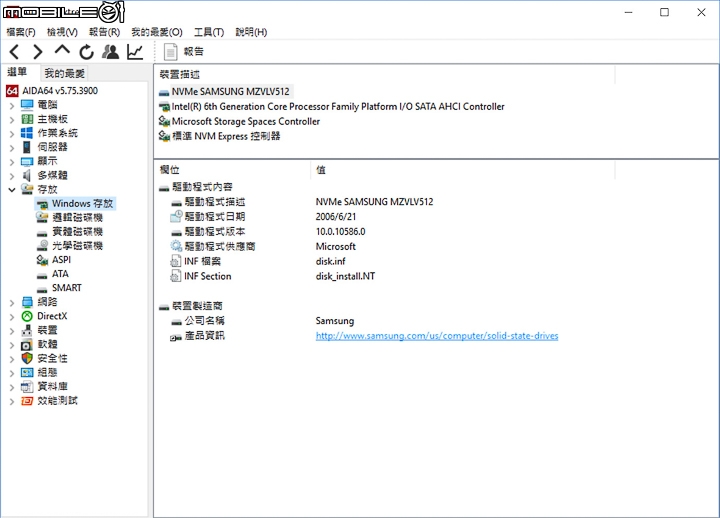
Task: Open the 說明(H) menu
Action: click(x=251, y=32)
